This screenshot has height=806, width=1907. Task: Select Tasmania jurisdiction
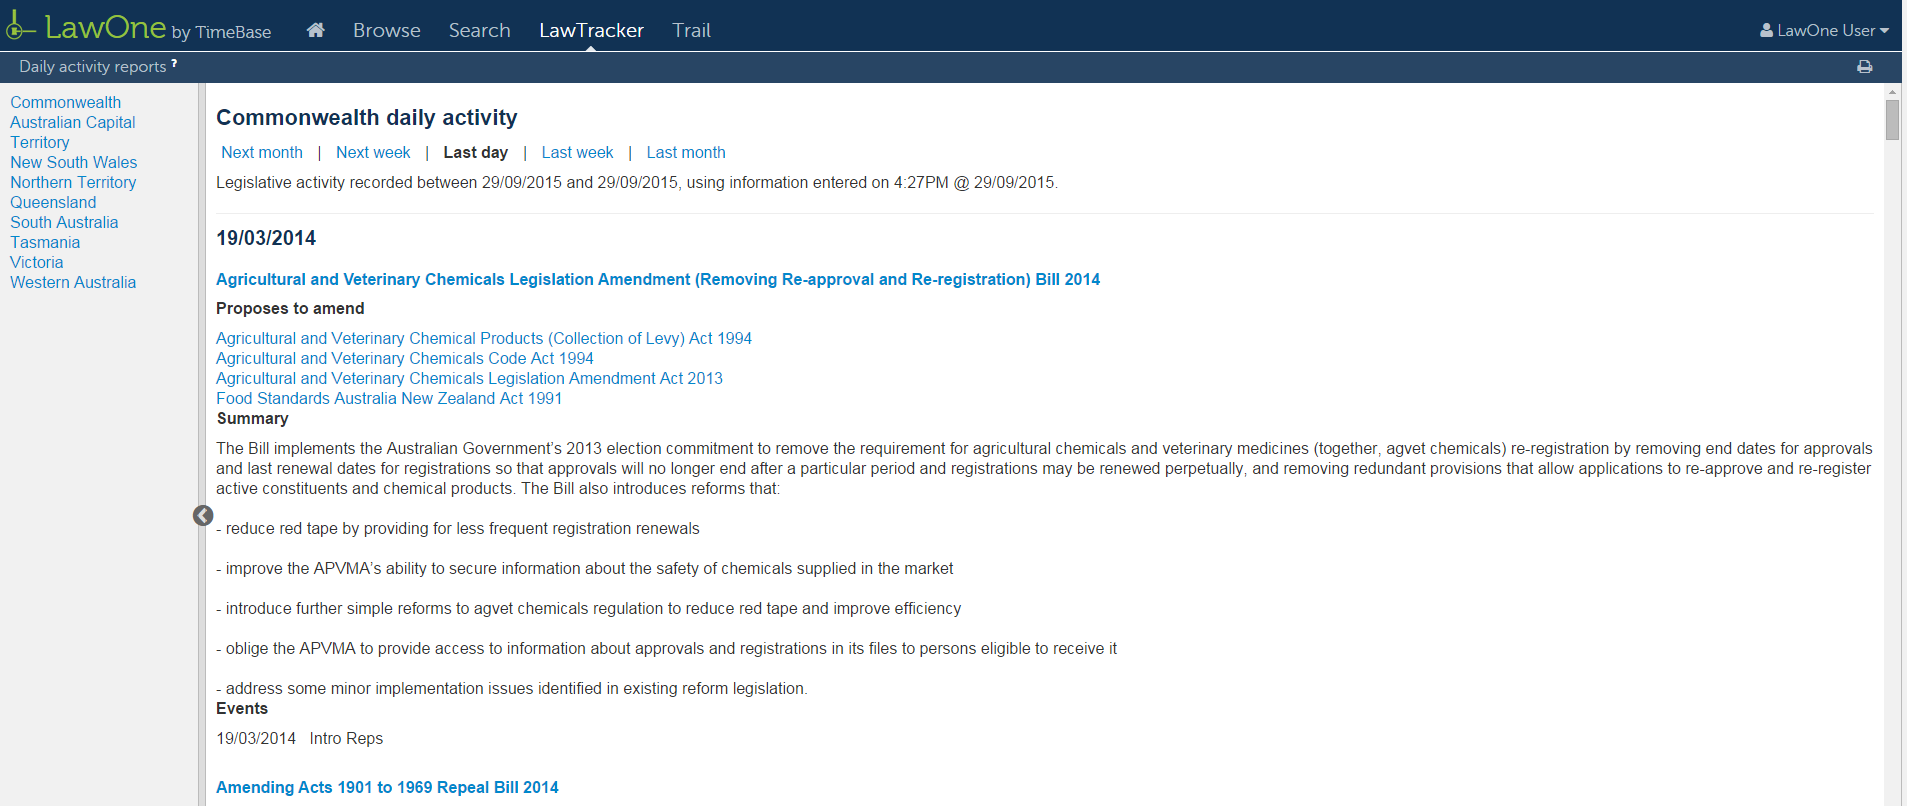tap(45, 242)
